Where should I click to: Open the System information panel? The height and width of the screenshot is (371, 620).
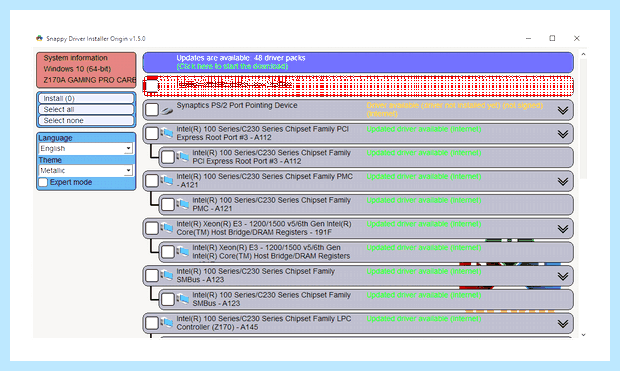click(x=86, y=70)
